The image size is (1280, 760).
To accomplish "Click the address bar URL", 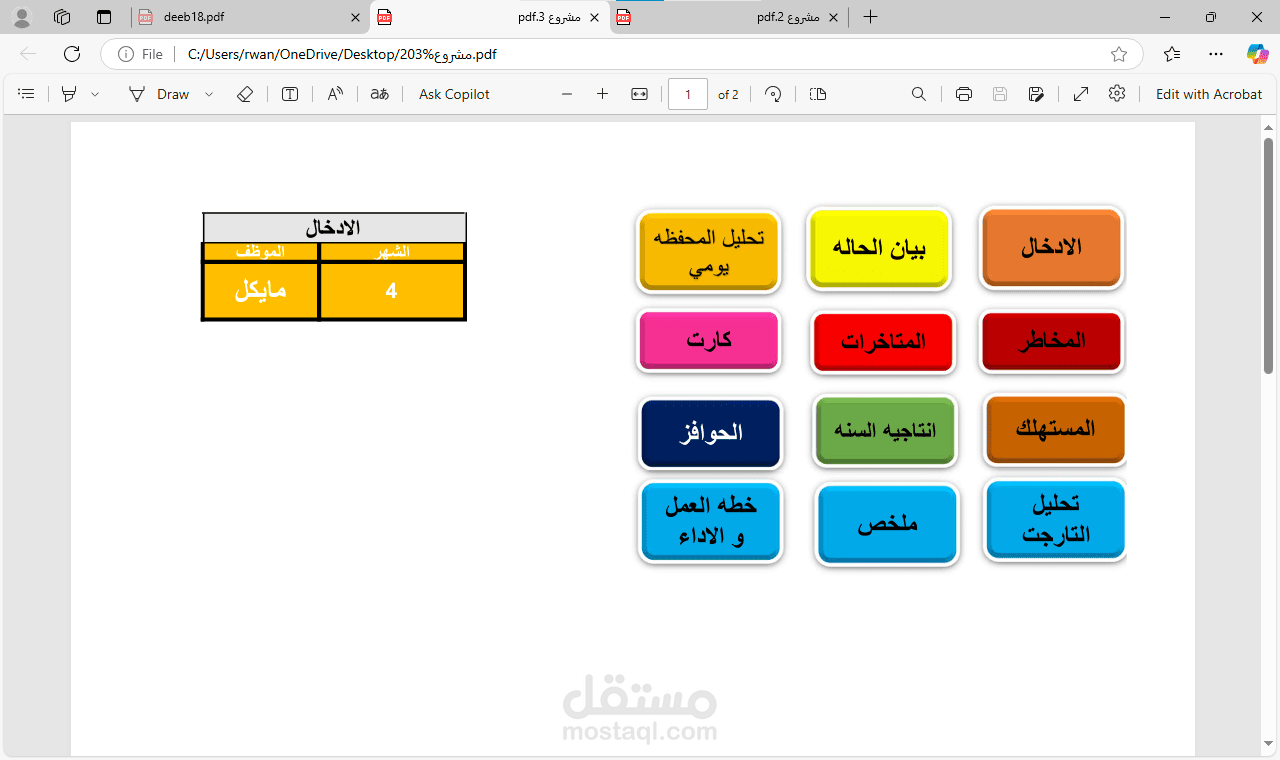I will coord(342,54).
